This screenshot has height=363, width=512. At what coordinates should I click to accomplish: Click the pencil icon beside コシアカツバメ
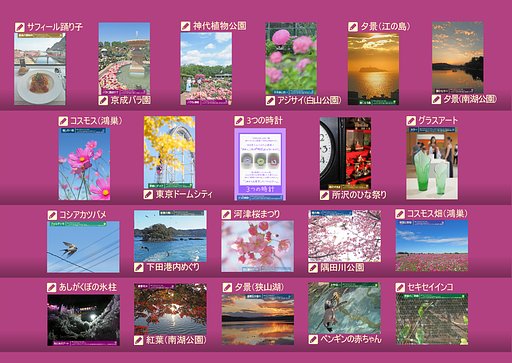[x=52, y=215]
